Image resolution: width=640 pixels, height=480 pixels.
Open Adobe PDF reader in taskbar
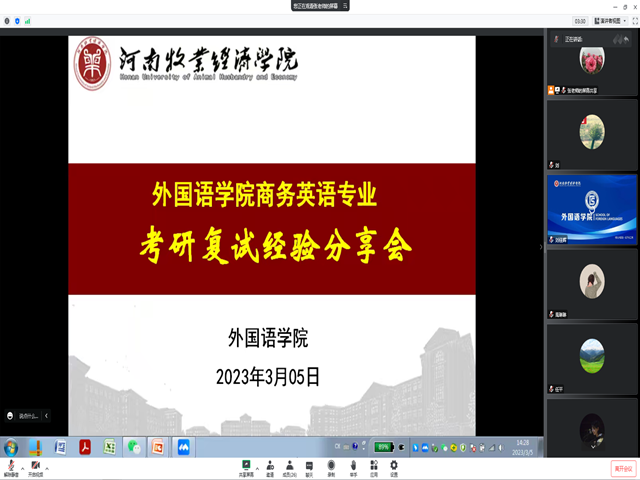tap(86, 447)
